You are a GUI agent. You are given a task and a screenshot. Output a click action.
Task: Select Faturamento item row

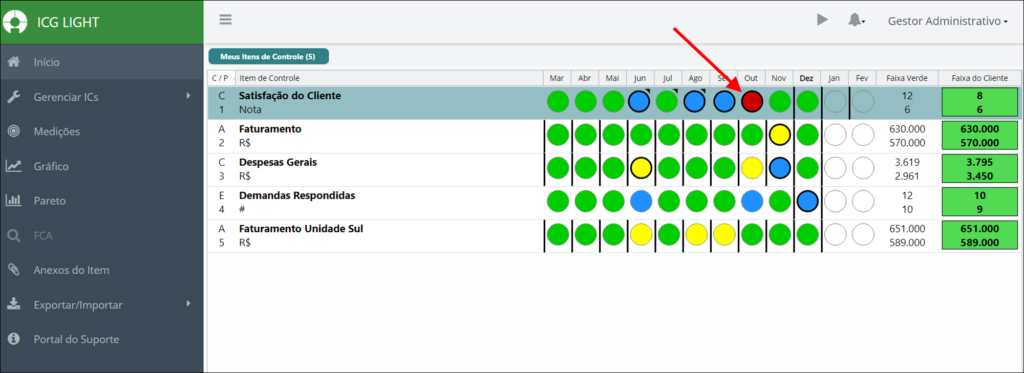click(270, 129)
